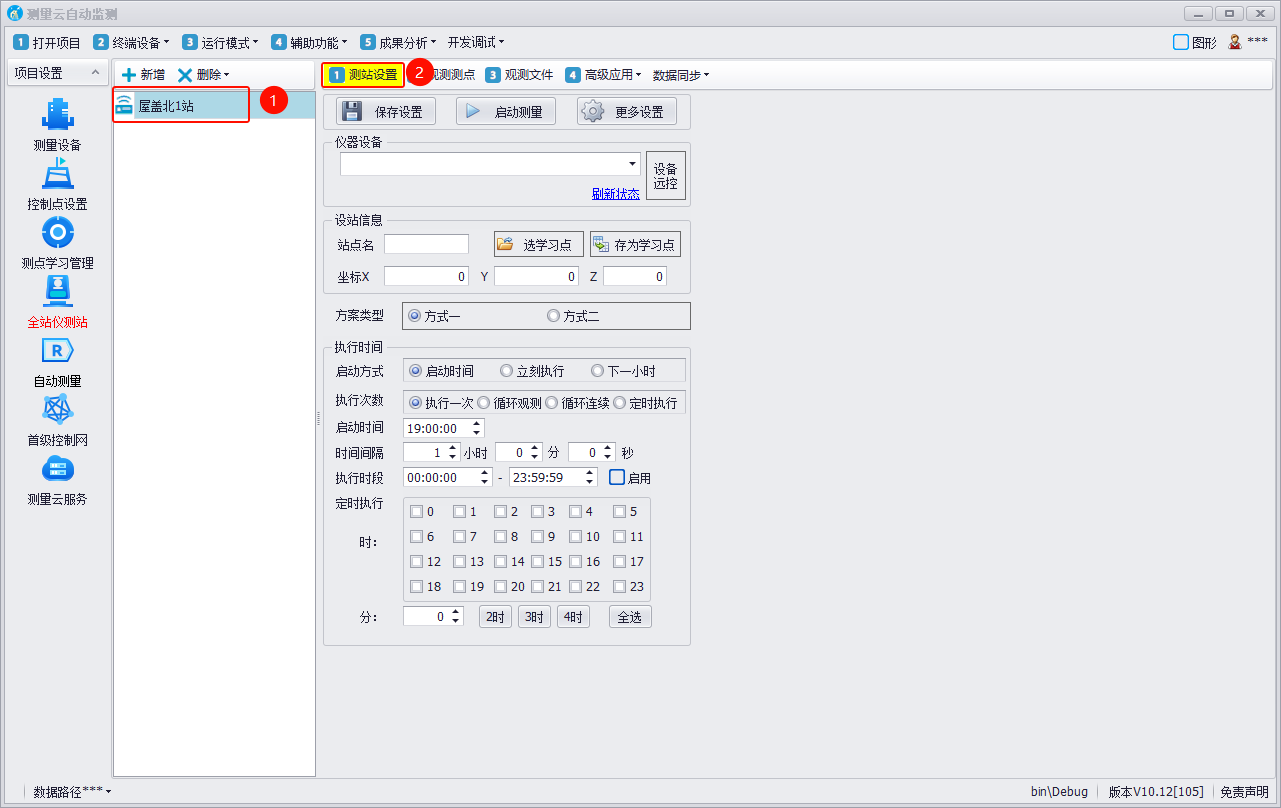1281x808 pixels.
Task: Open the 成果分析 menu
Action: (x=398, y=43)
